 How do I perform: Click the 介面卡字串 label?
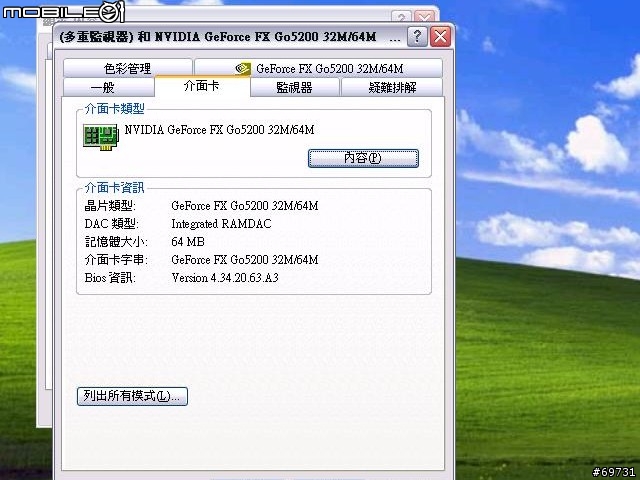[x=116, y=260]
